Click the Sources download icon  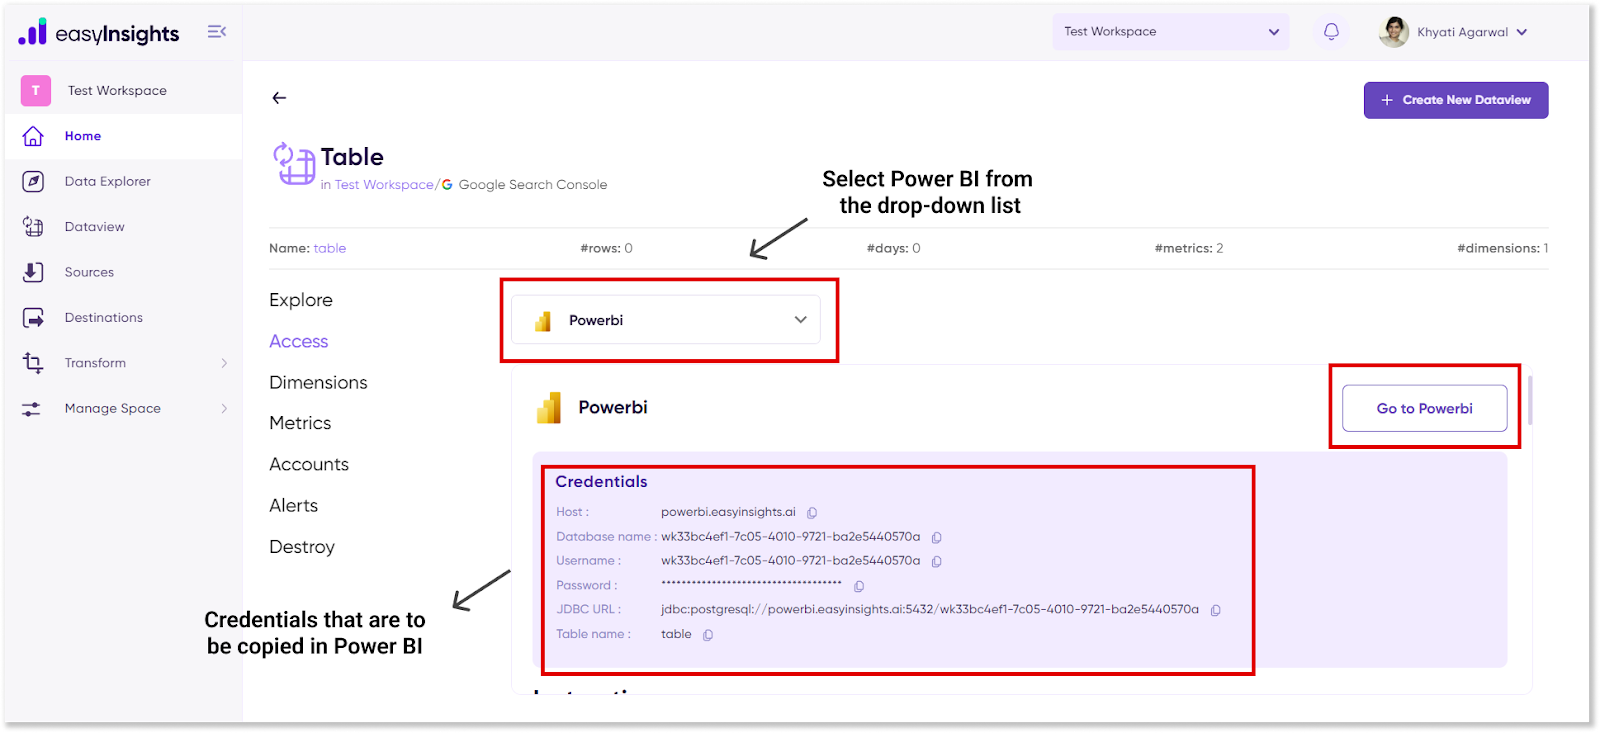[33, 272]
